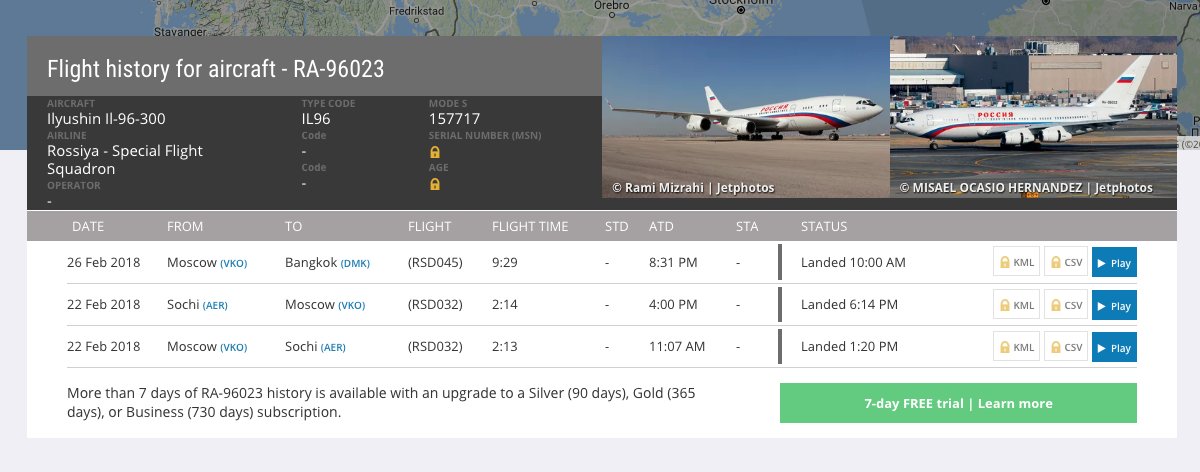Click the DATE column header
Image resolution: width=1200 pixels, height=472 pixels.
click(88, 227)
